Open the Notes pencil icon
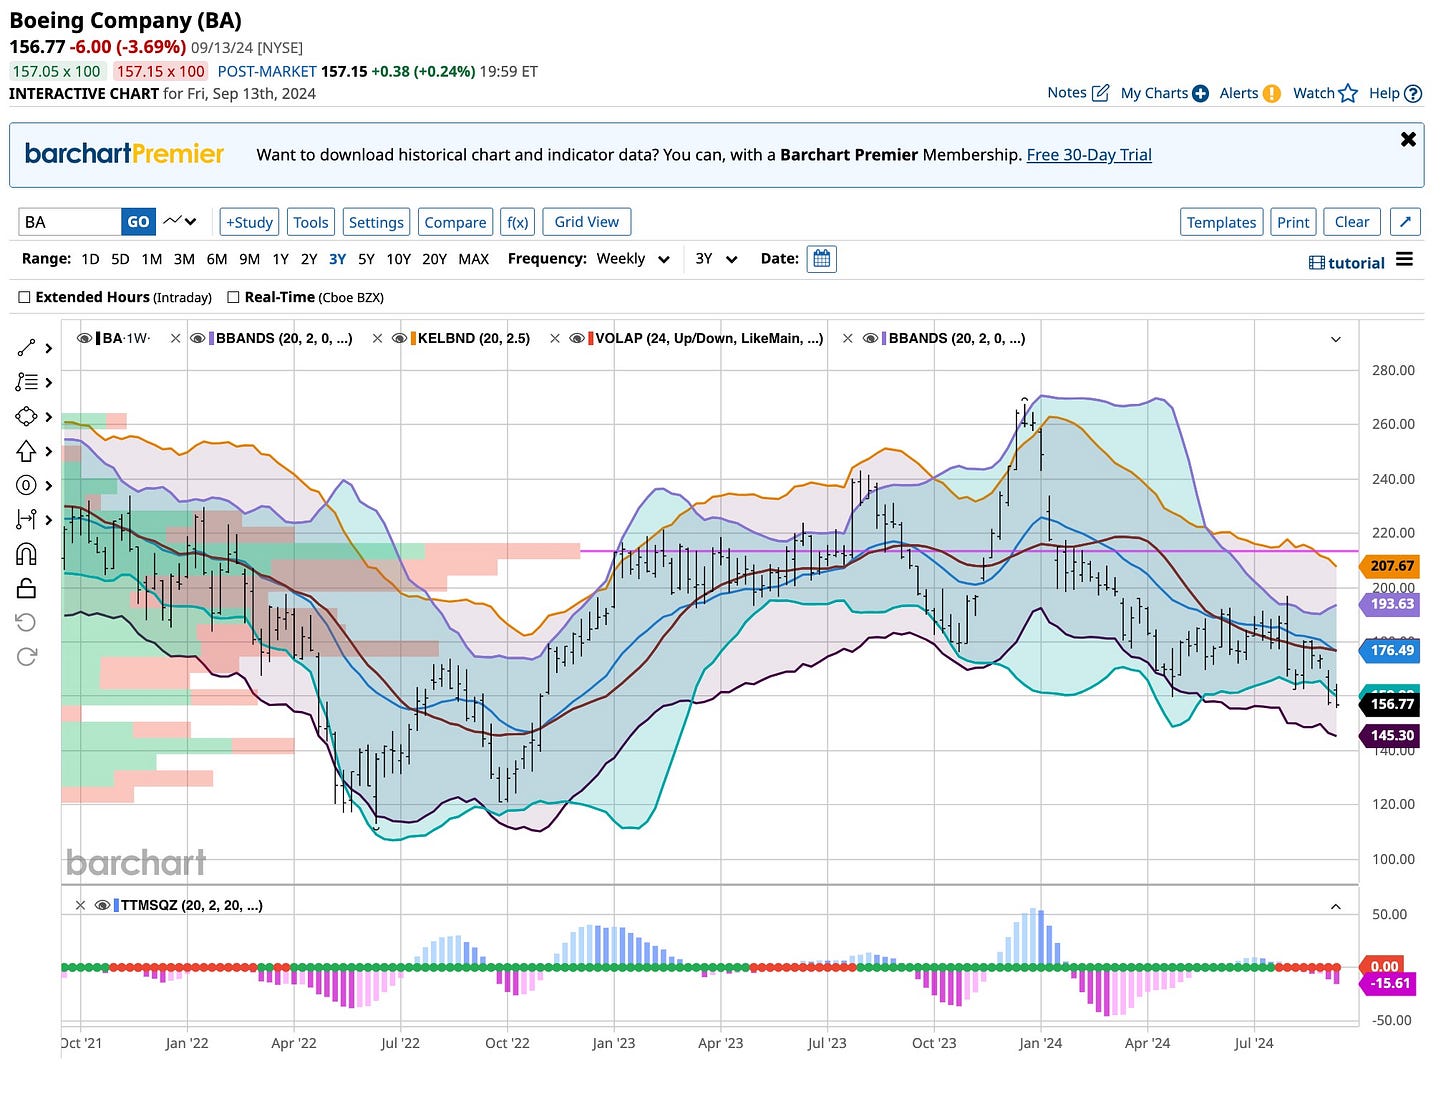 tap(1101, 93)
